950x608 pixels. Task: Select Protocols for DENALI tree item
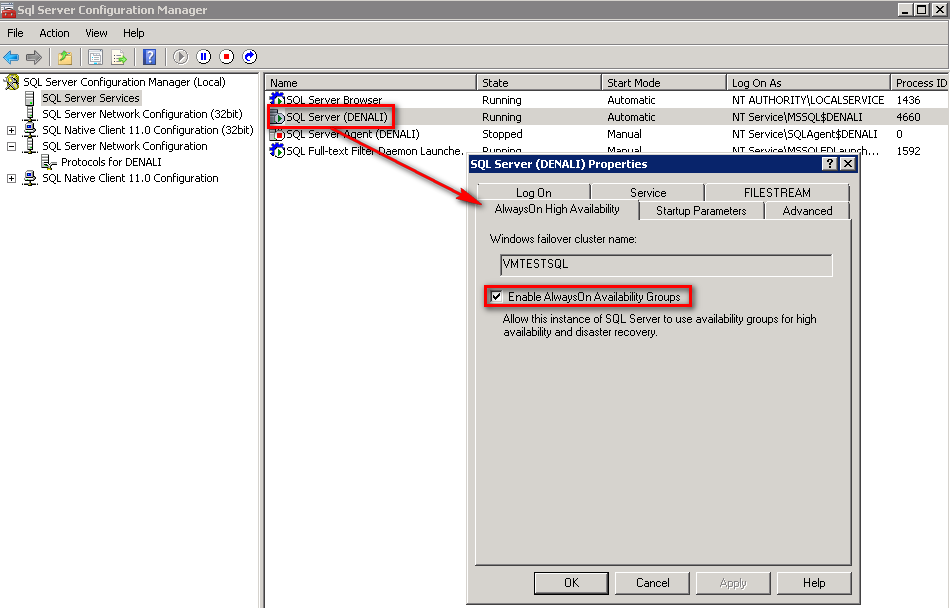110,162
